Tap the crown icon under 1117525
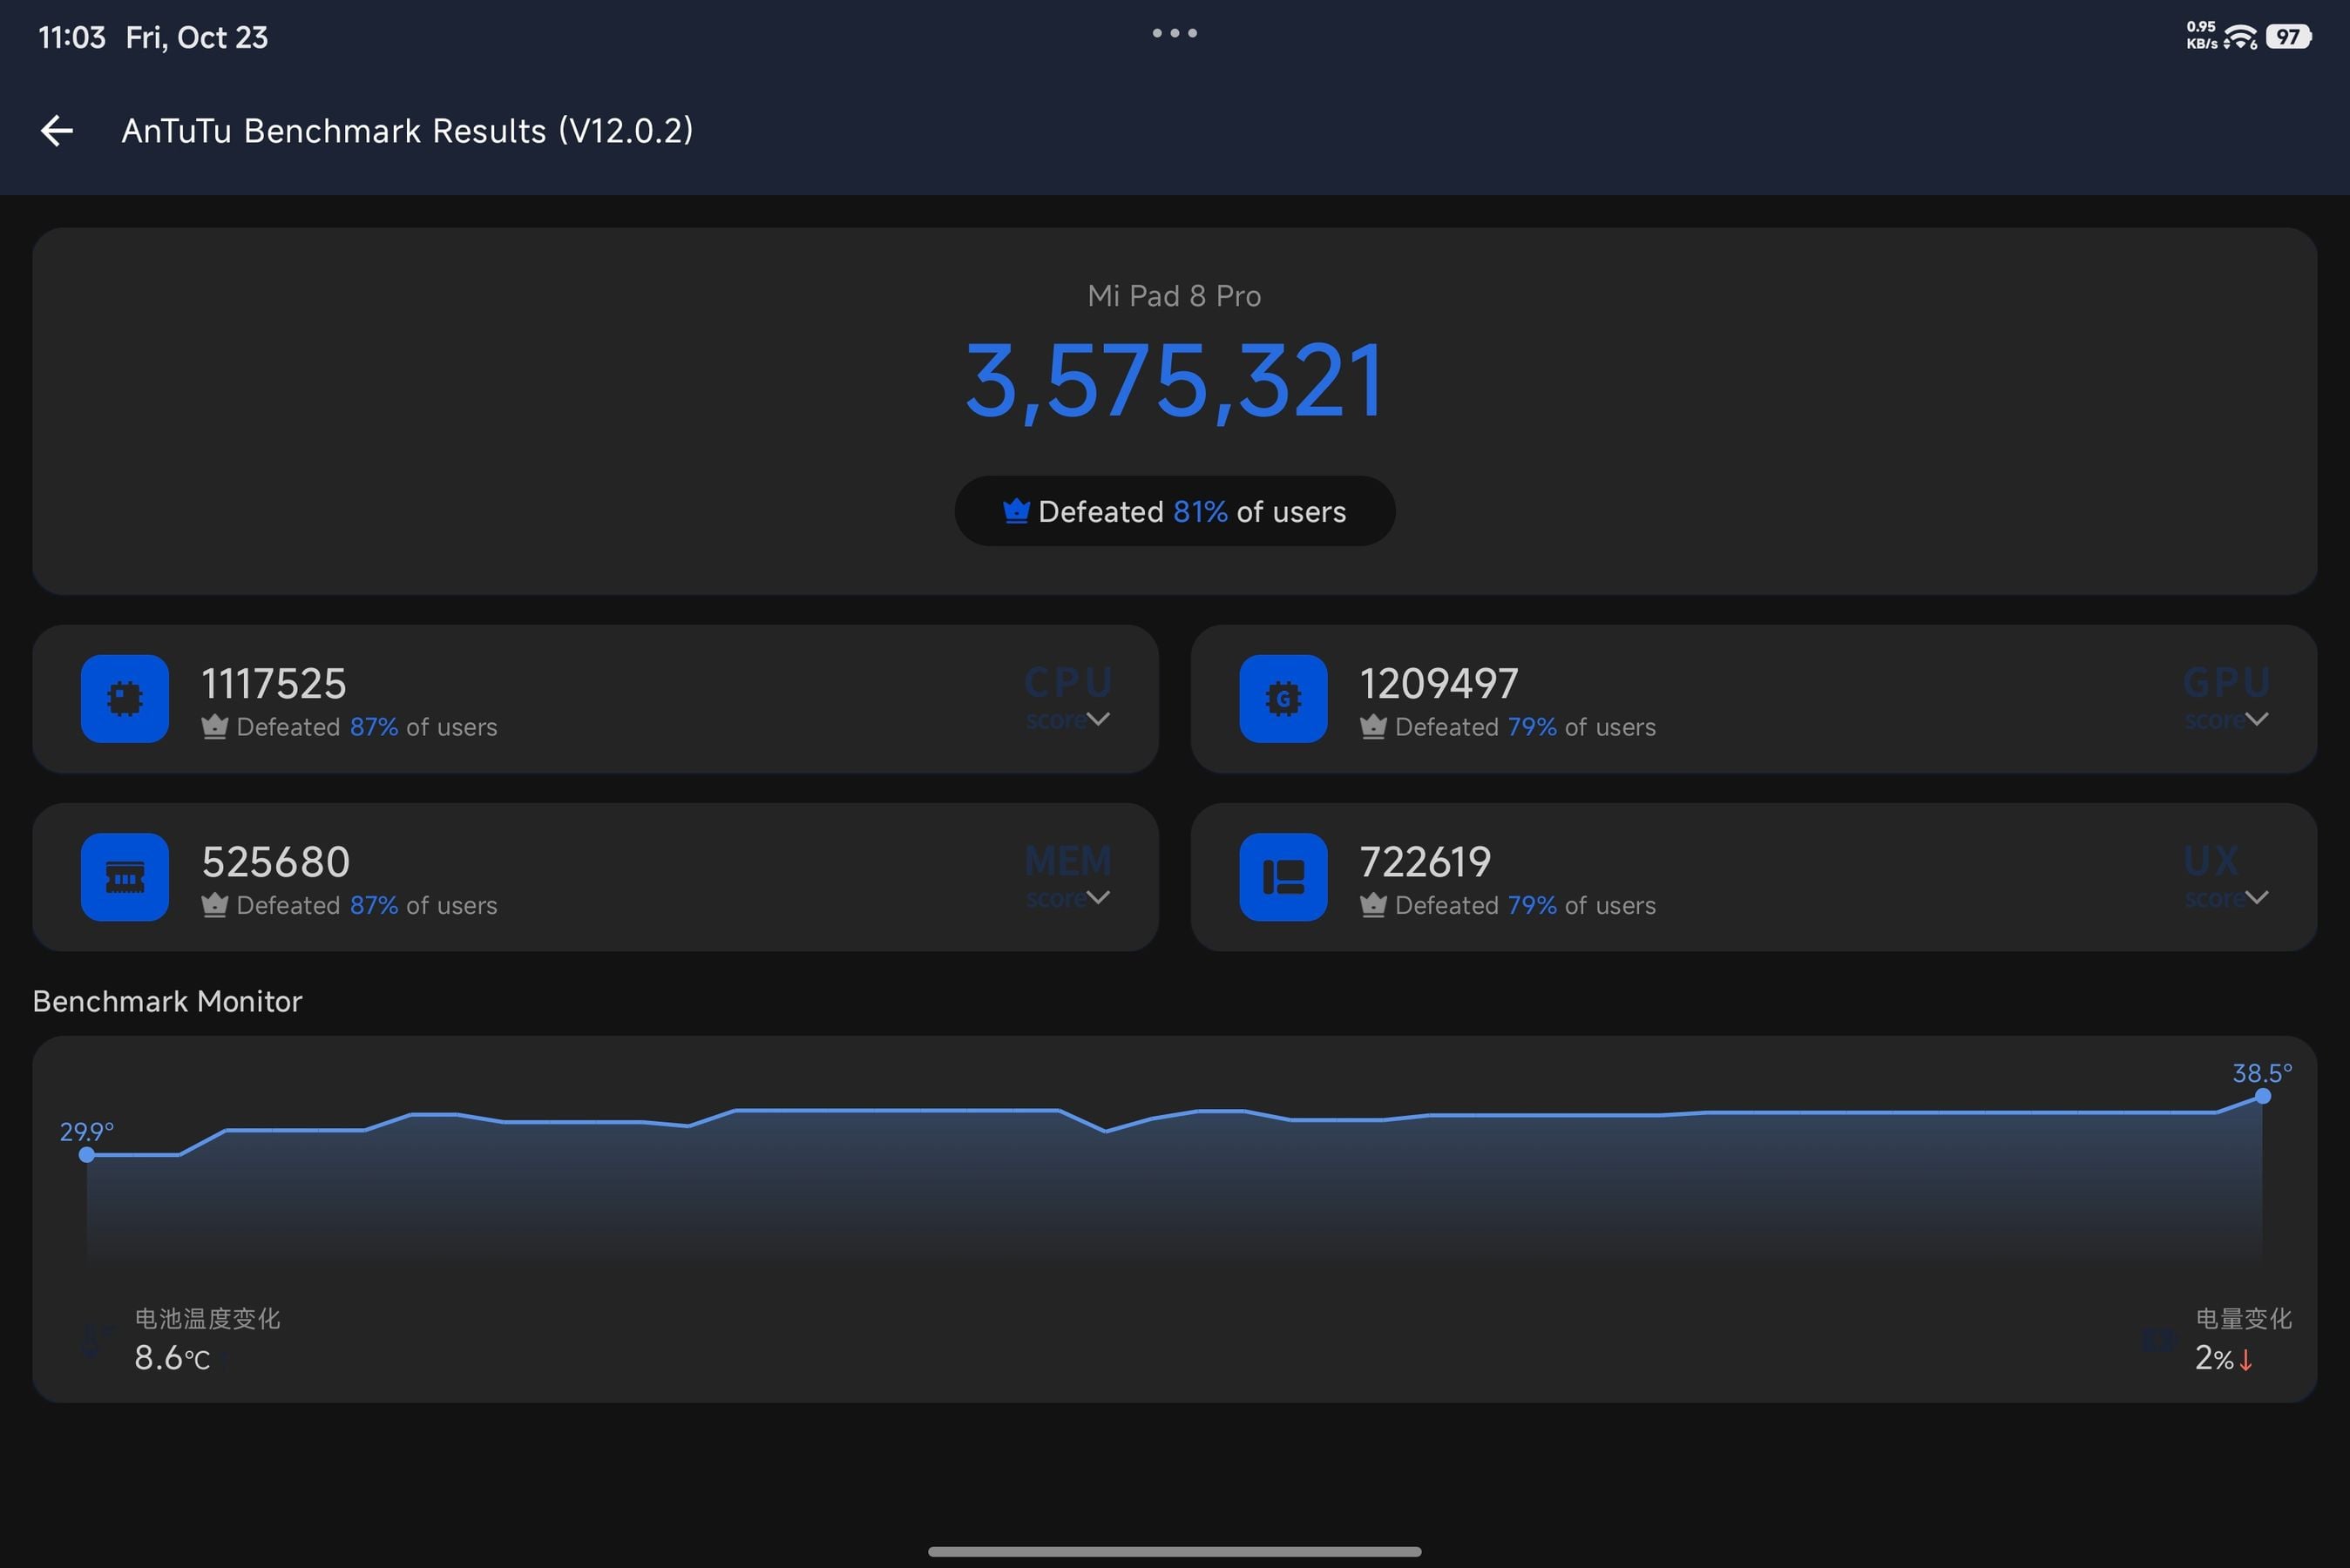 click(214, 726)
